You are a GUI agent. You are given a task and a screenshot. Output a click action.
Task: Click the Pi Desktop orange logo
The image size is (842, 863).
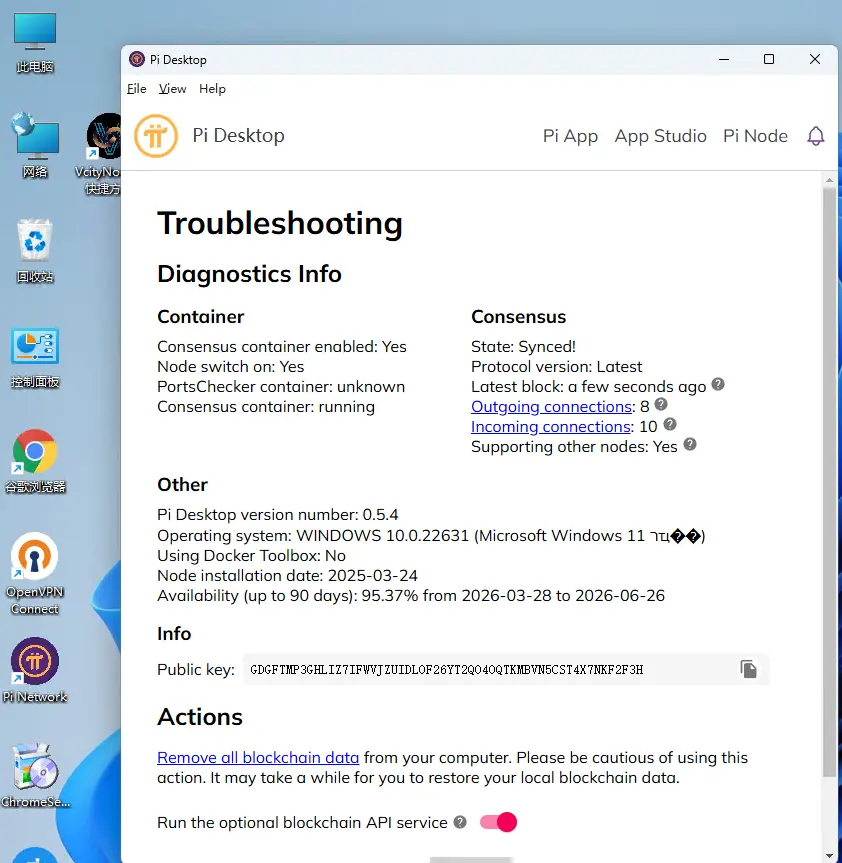pos(156,136)
